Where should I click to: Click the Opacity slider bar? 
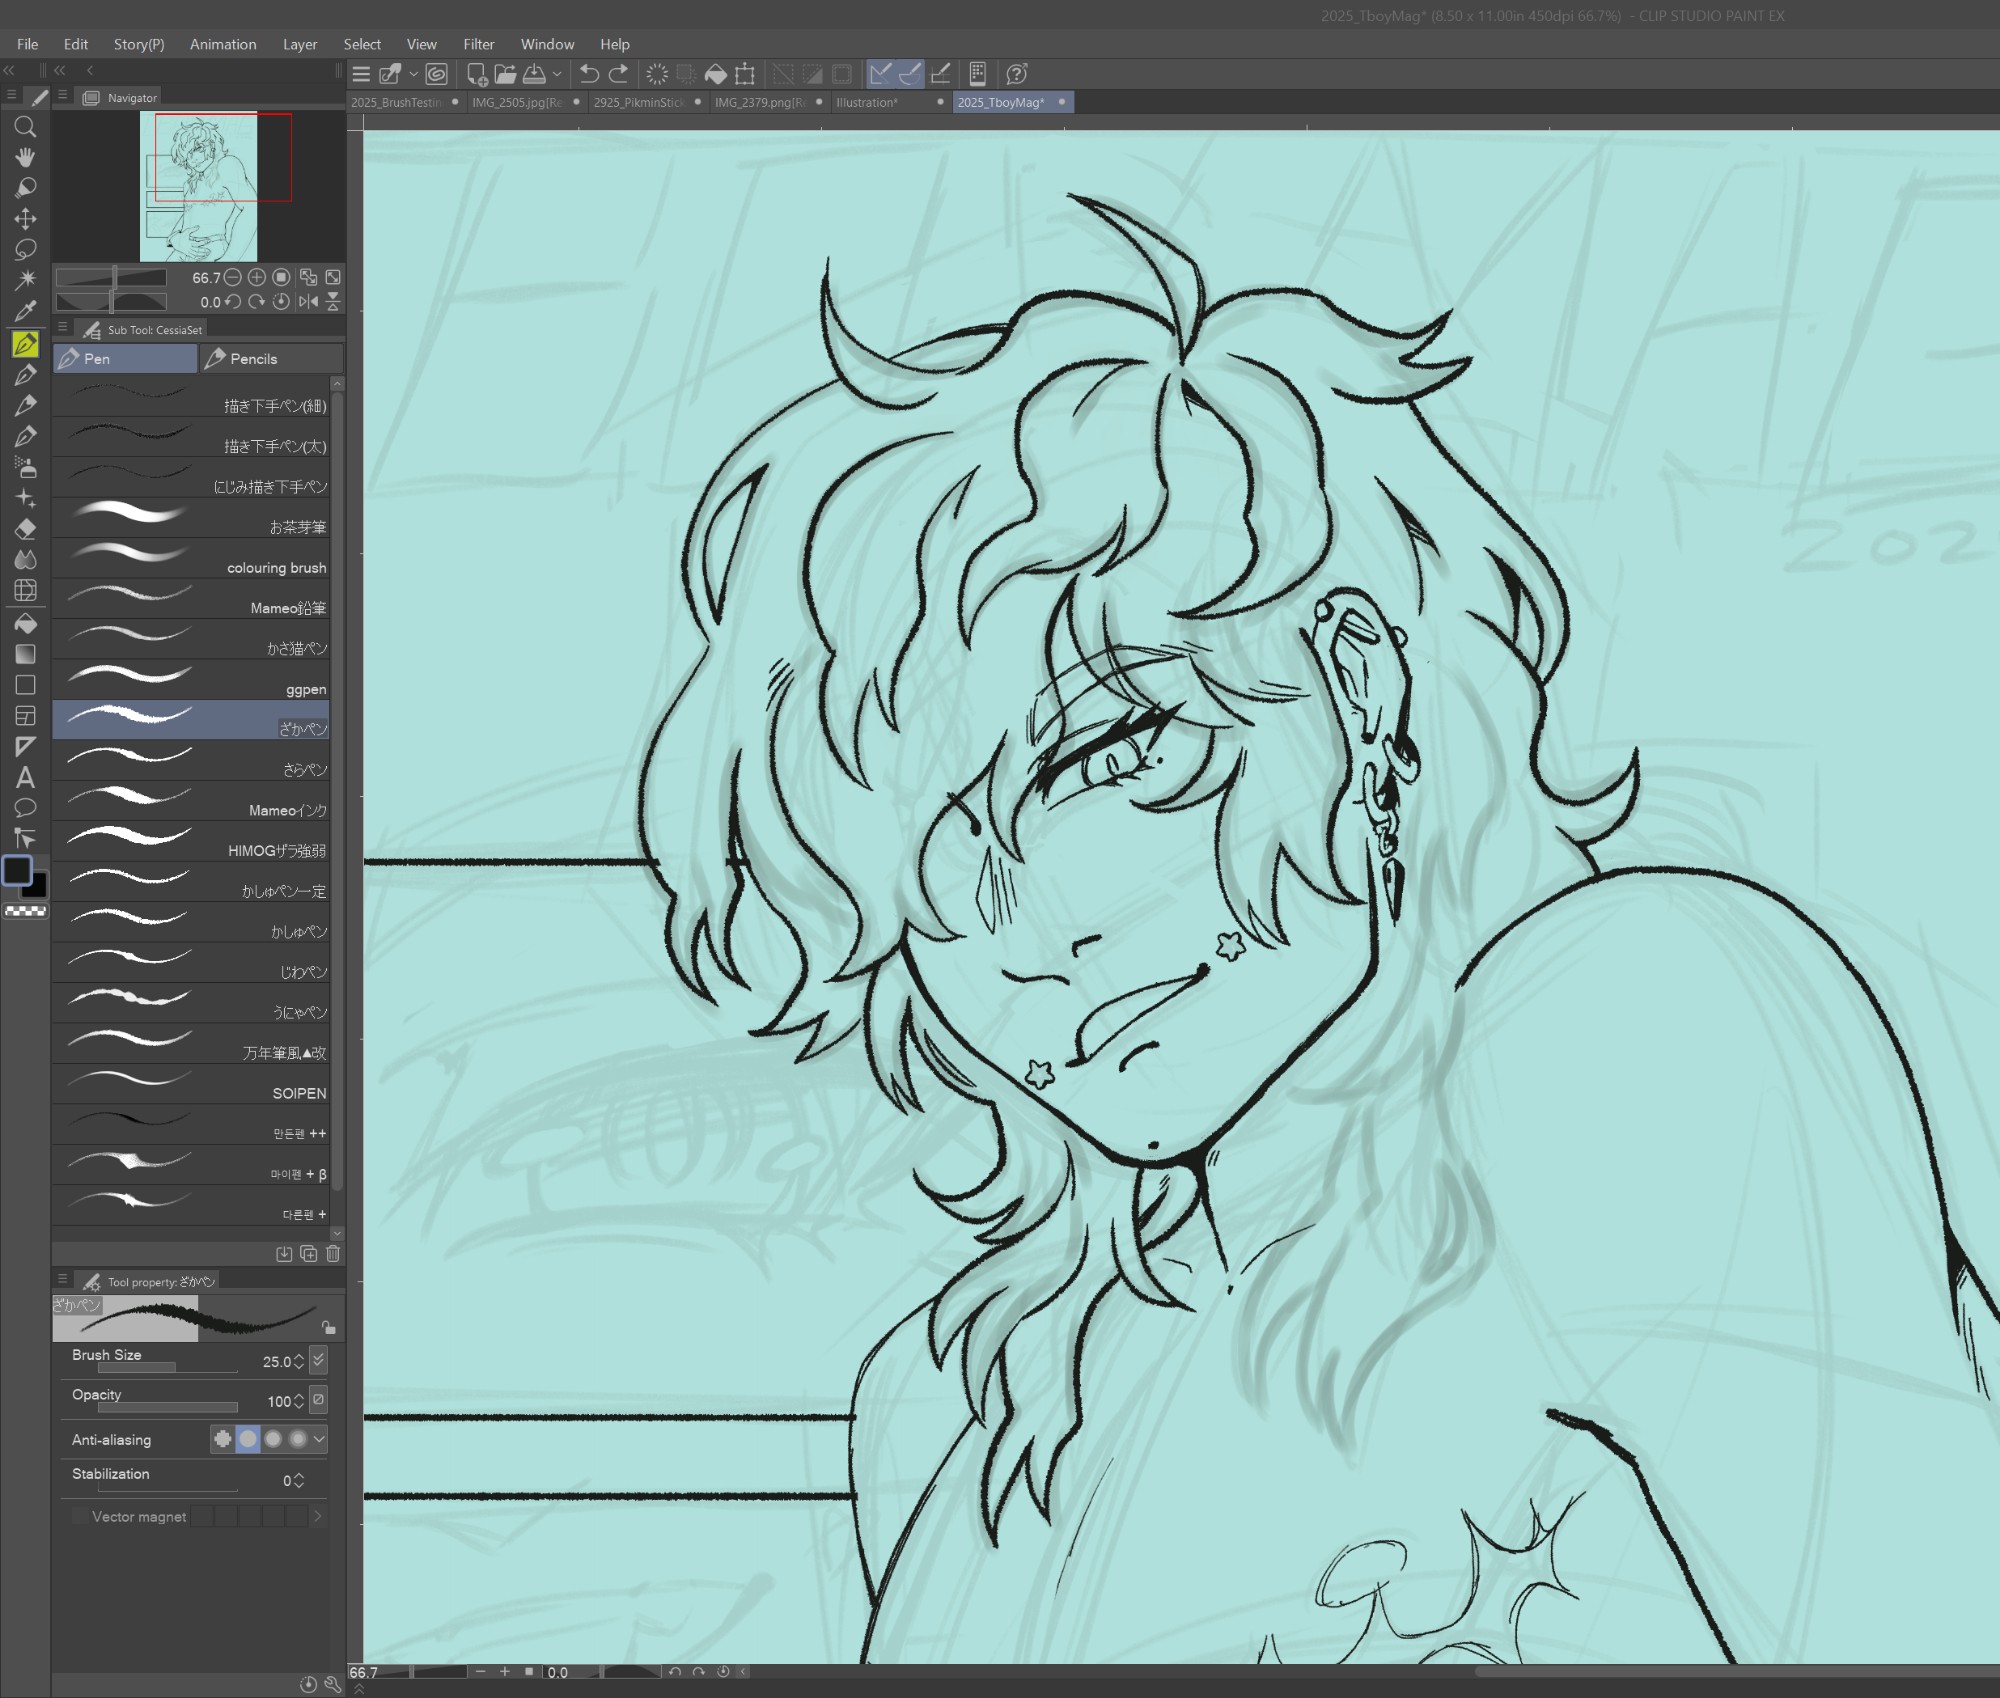click(167, 1408)
